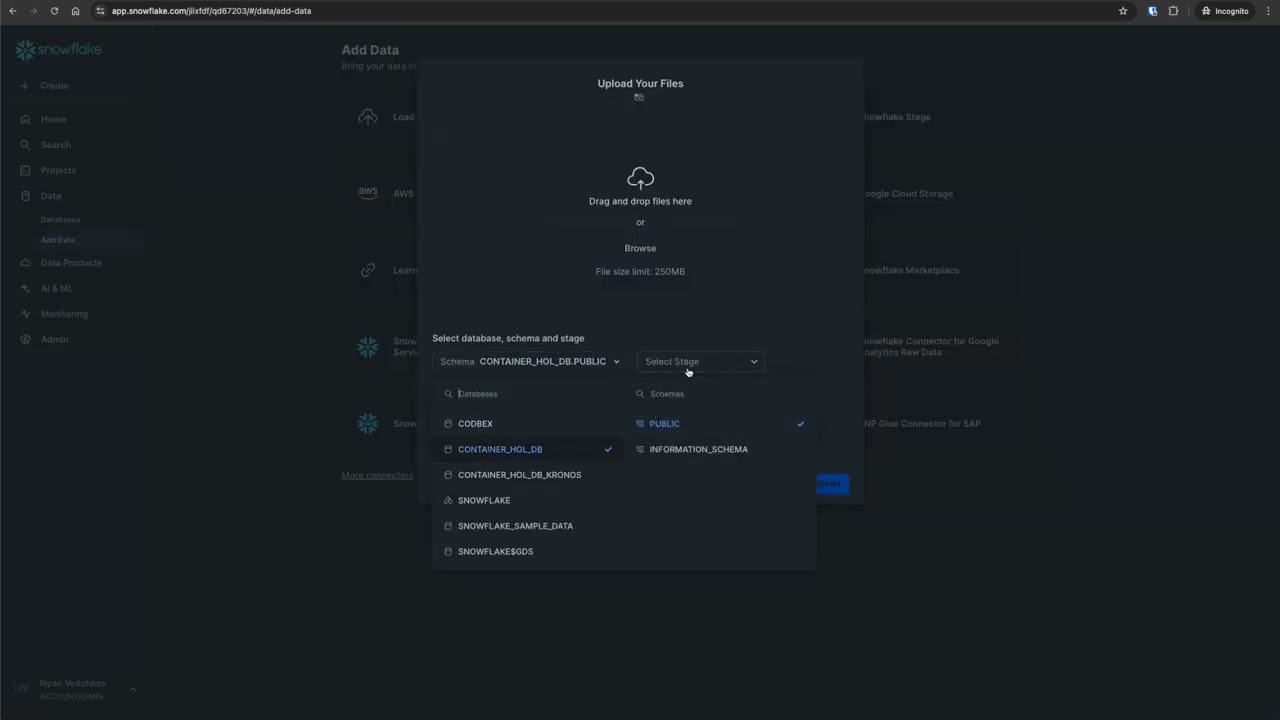Open the browser extensions puzzle icon

(x=1173, y=11)
